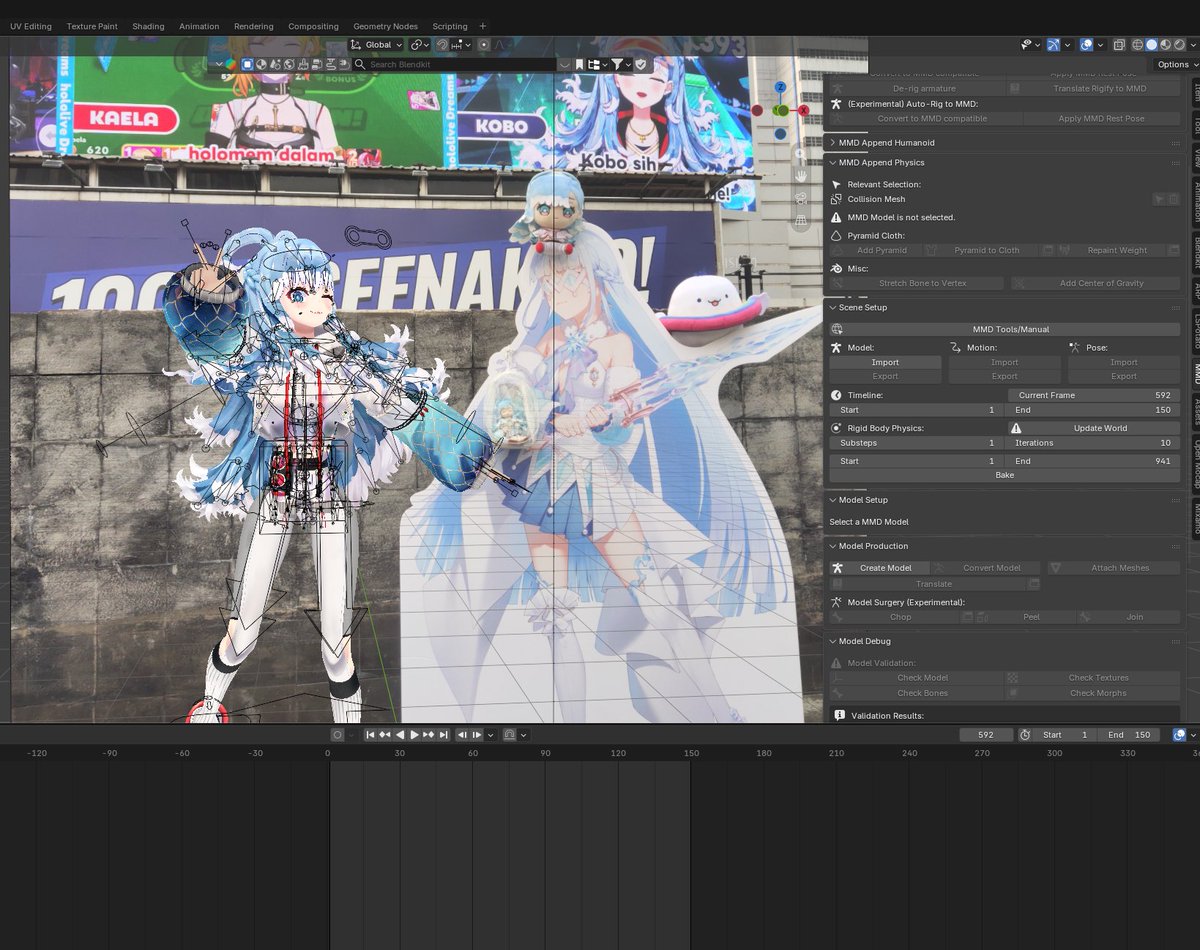Open the Texture Paint workspace tab

(x=92, y=26)
